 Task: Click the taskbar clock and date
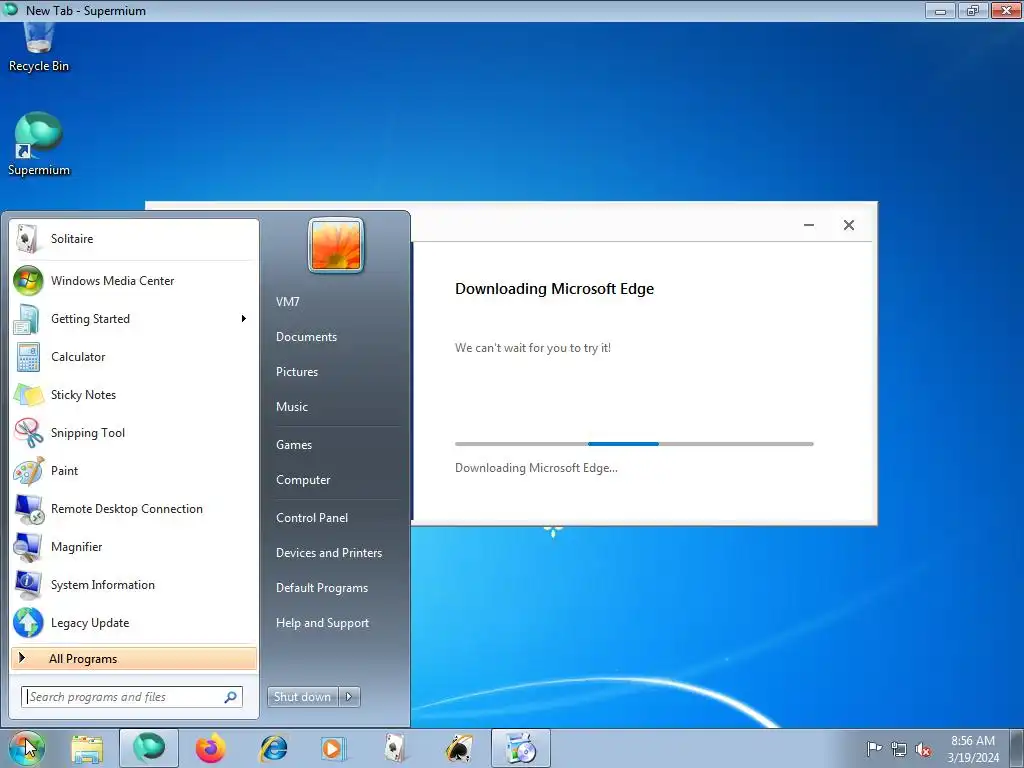click(x=973, y=749)
